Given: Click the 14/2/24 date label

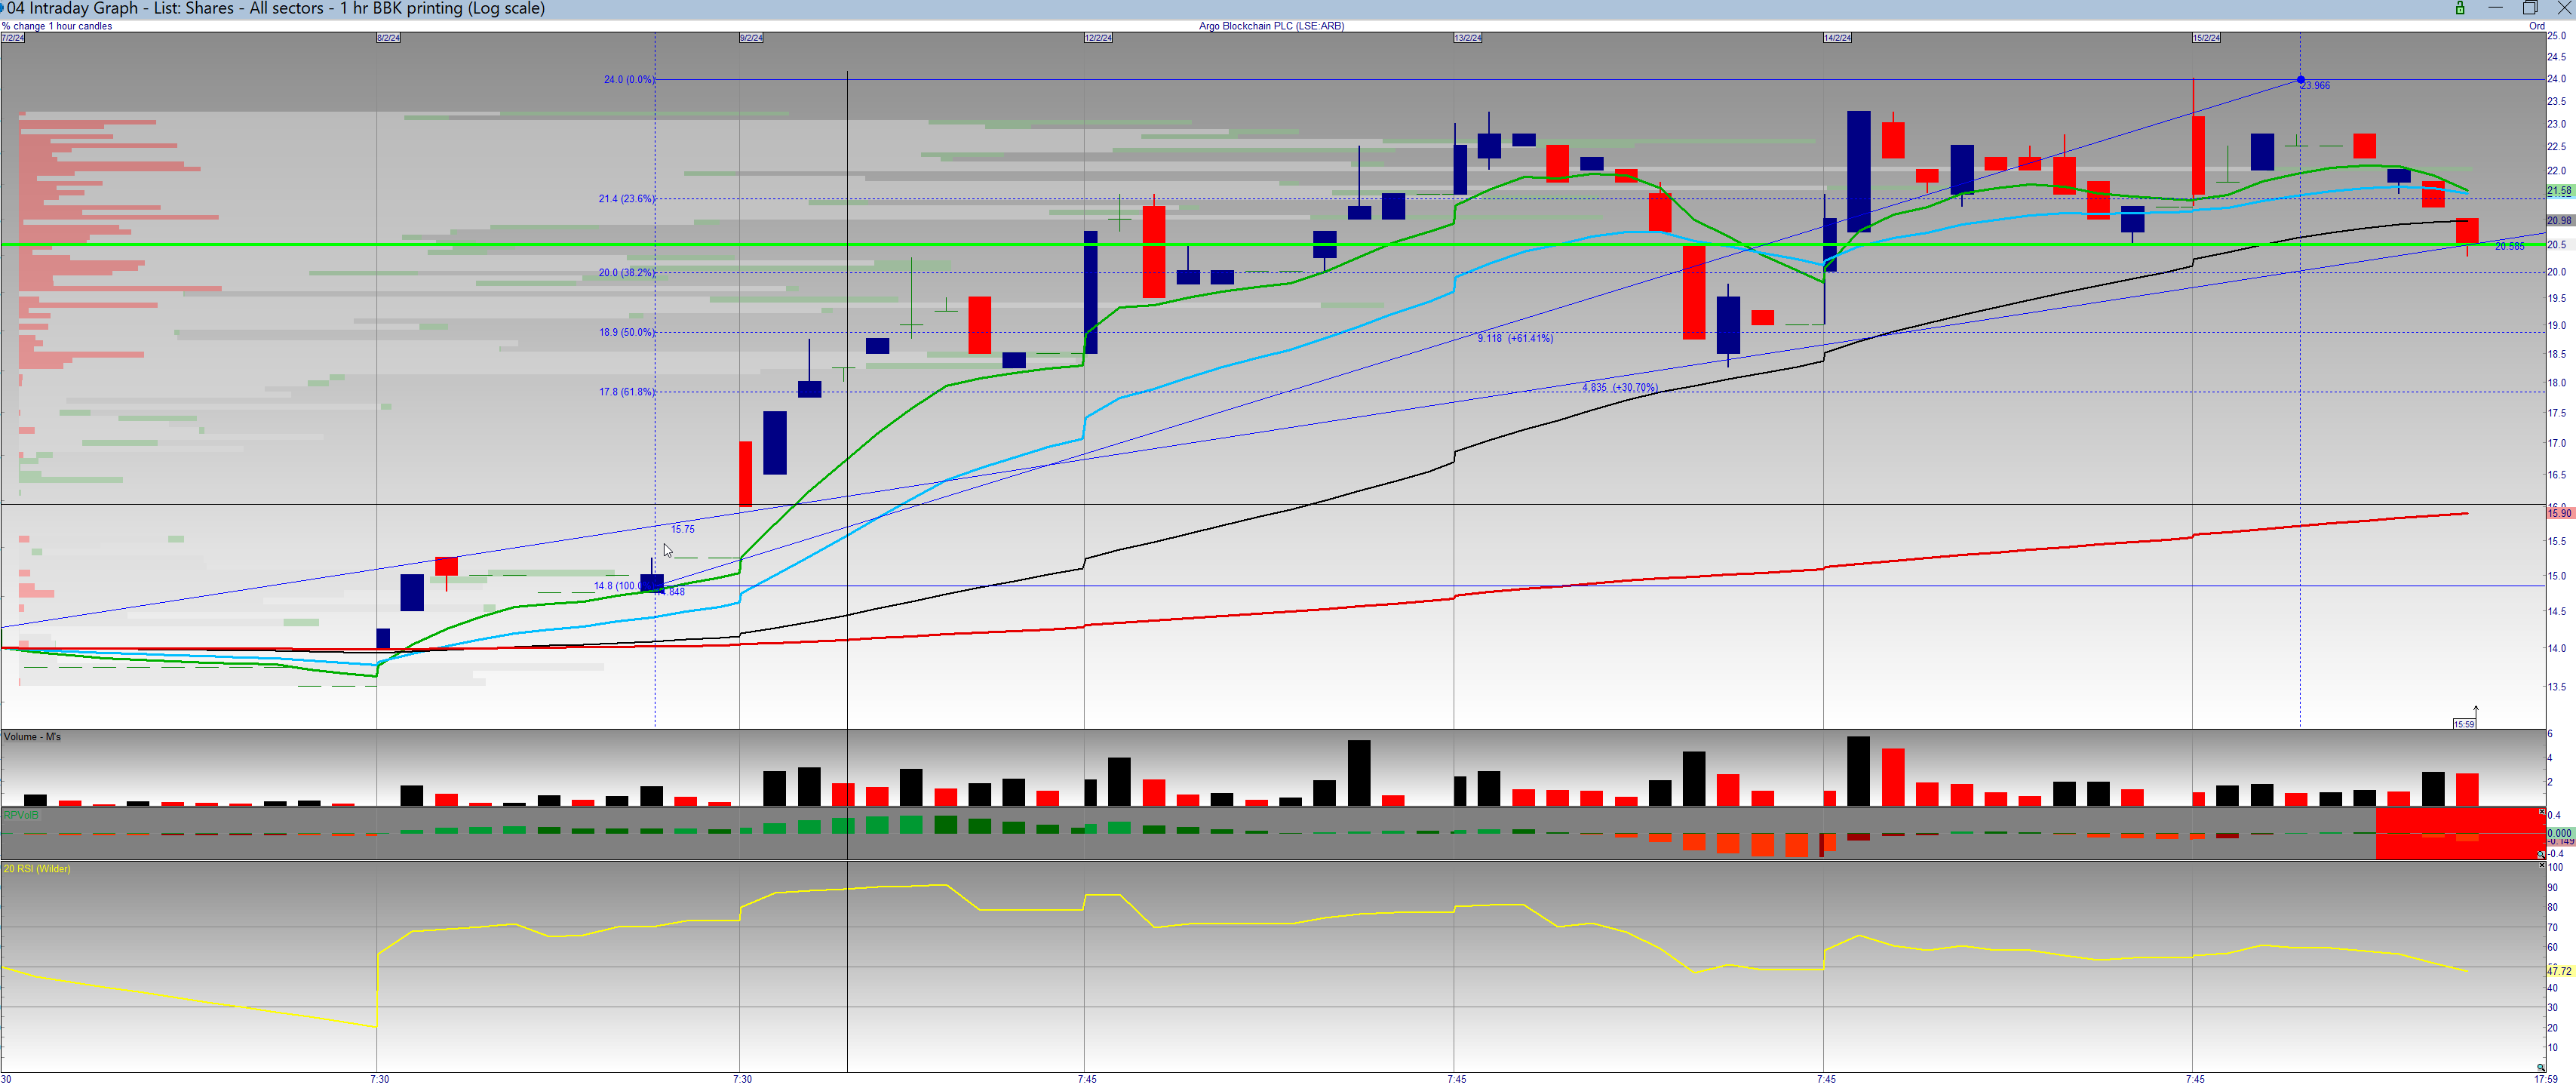Looking at the screenshot, I should point(1837,38).
